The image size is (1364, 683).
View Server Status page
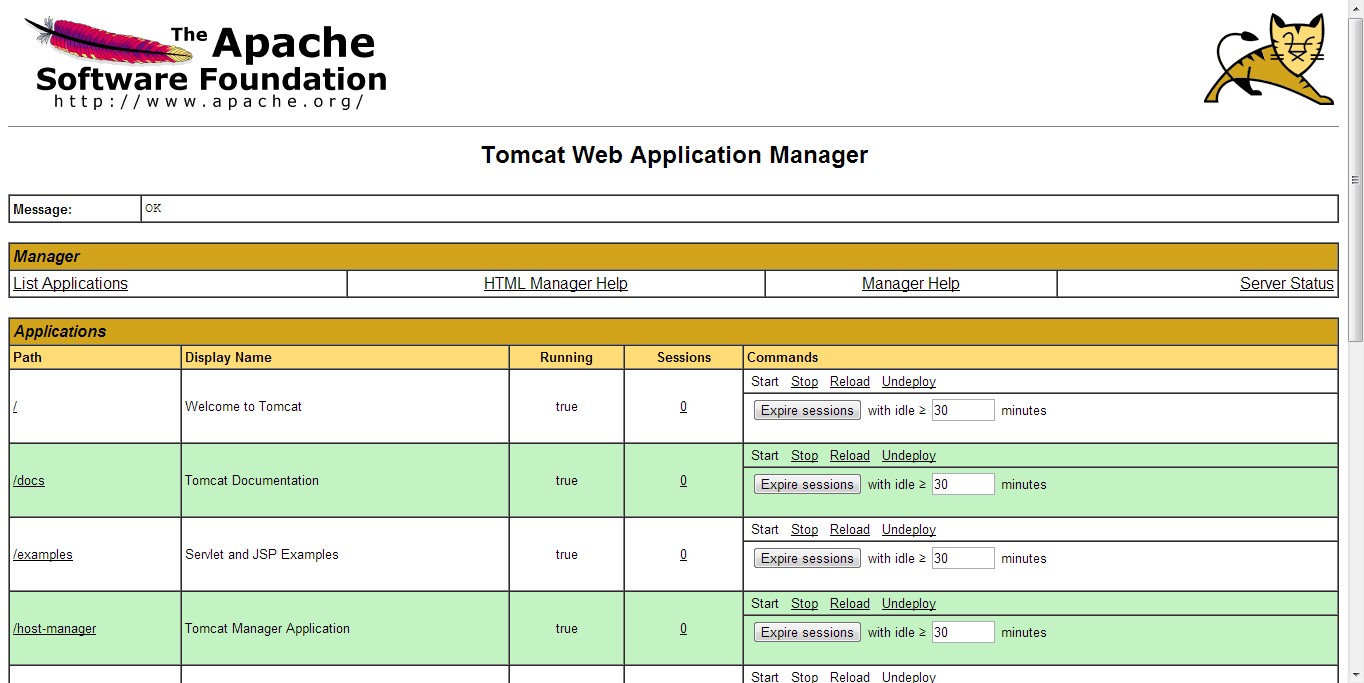(1287, 284)
